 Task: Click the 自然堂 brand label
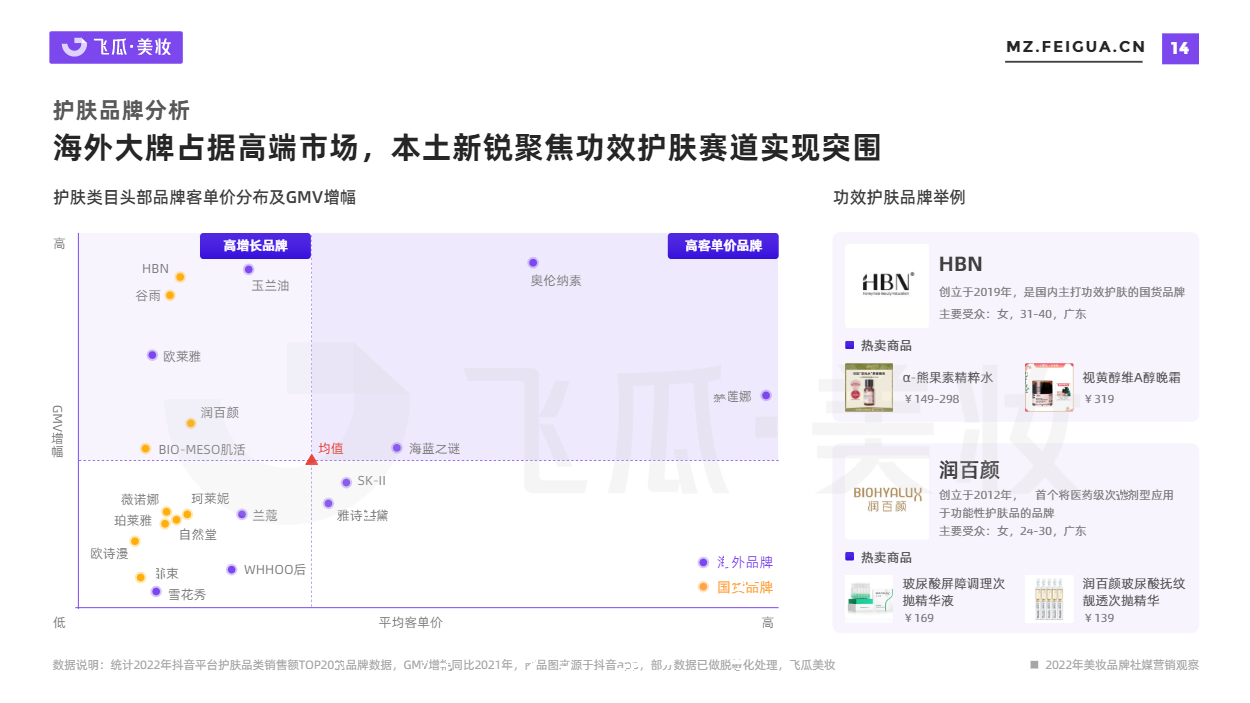click(x=198, y=535)
